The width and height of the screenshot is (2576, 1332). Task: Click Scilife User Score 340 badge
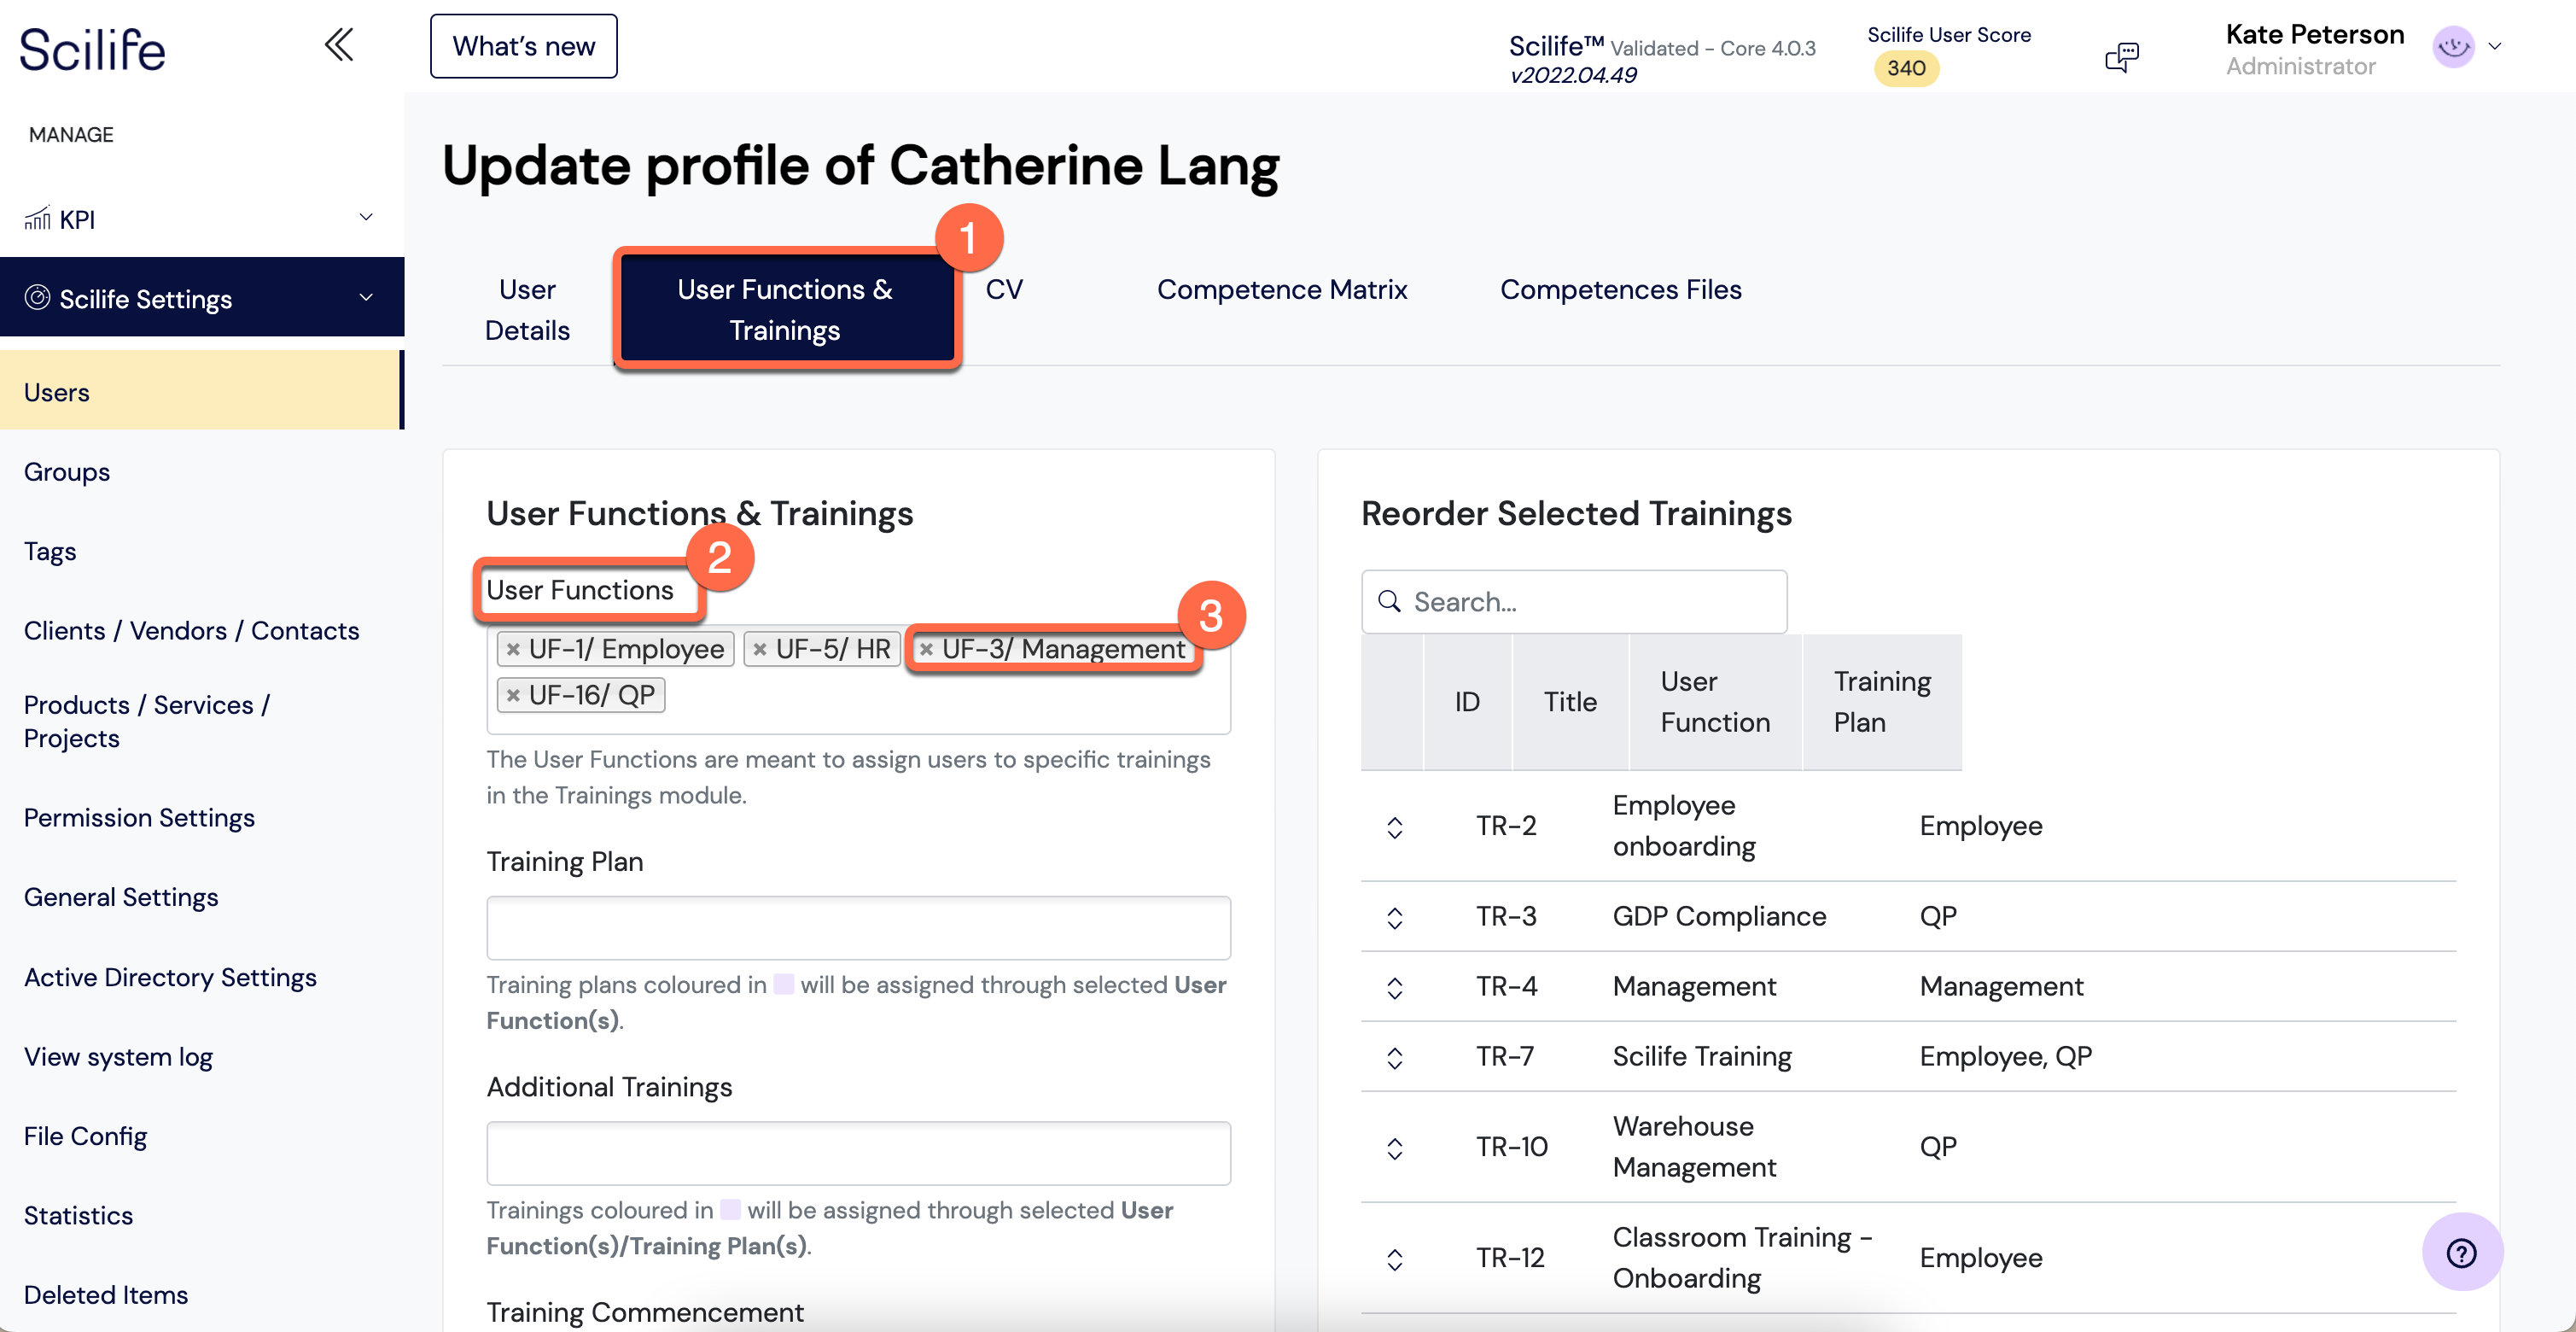coord(1906,68)
